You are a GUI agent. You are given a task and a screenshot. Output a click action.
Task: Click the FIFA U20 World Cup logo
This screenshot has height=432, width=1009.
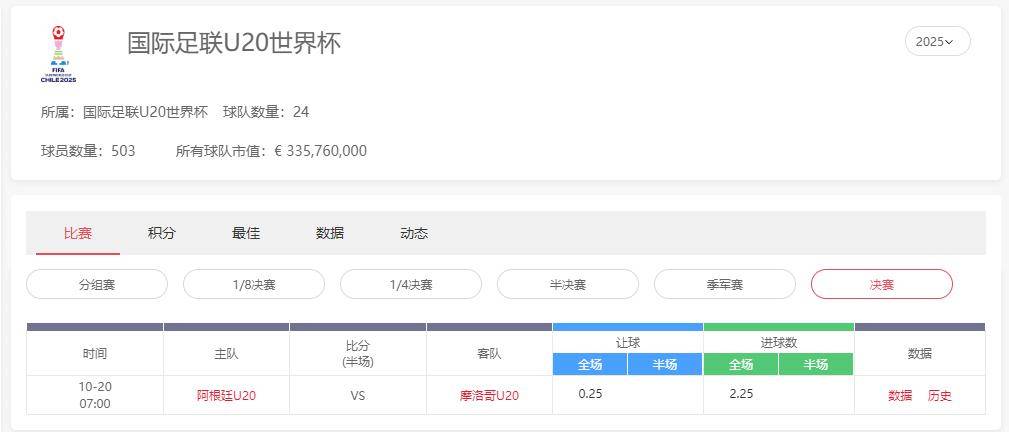pos(58,54)
